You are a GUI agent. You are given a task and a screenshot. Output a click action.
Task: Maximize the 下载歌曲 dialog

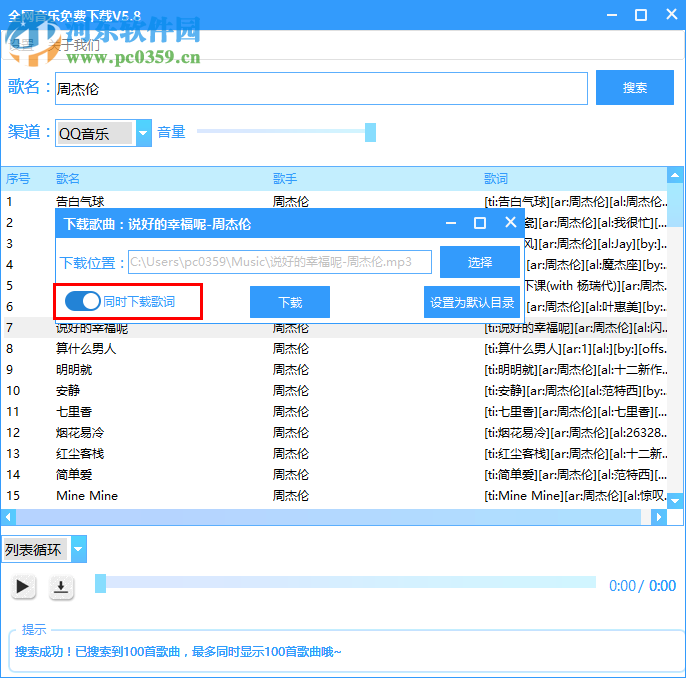pyautogui.click(x=480, y=223)
